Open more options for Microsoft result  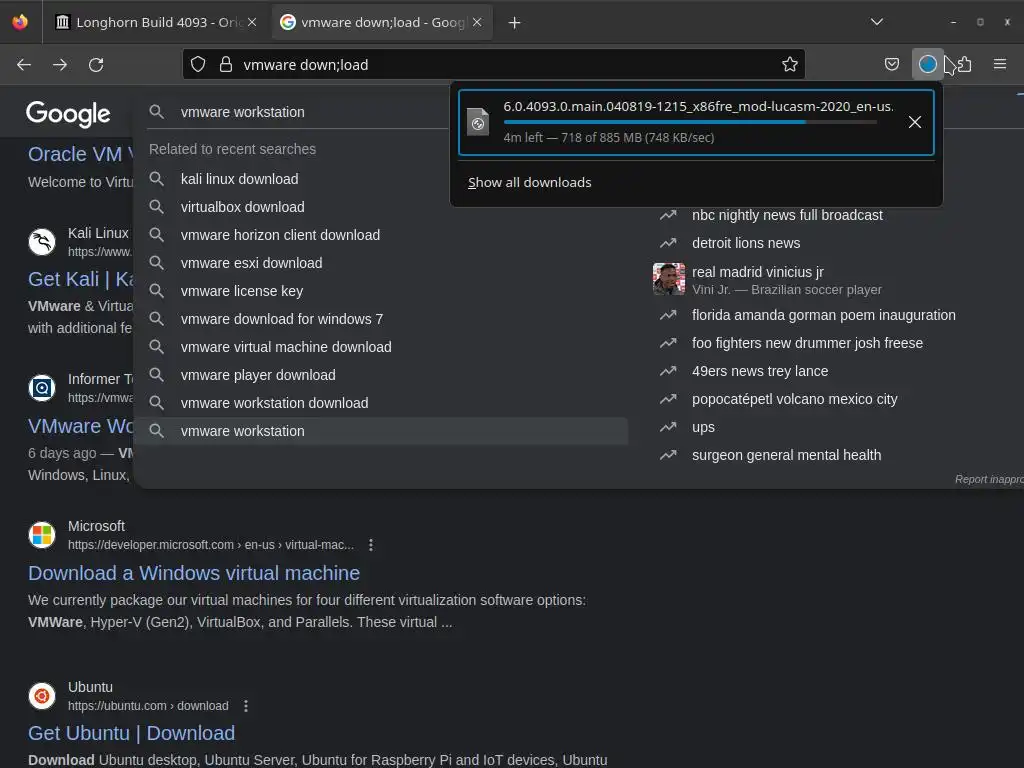[371, 545]
